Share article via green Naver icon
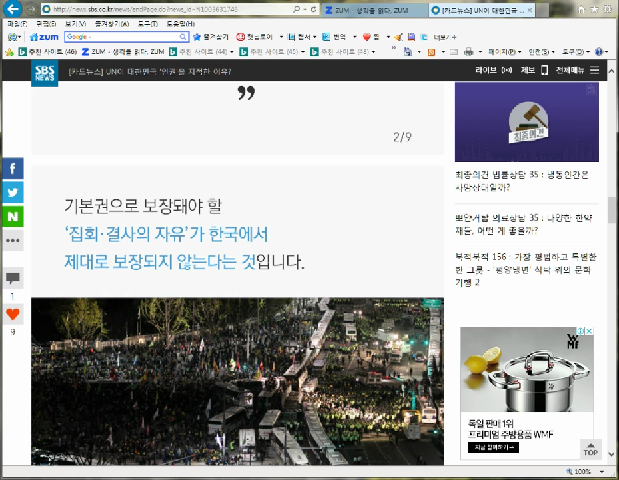619x480 pixels. pos(14,216)
